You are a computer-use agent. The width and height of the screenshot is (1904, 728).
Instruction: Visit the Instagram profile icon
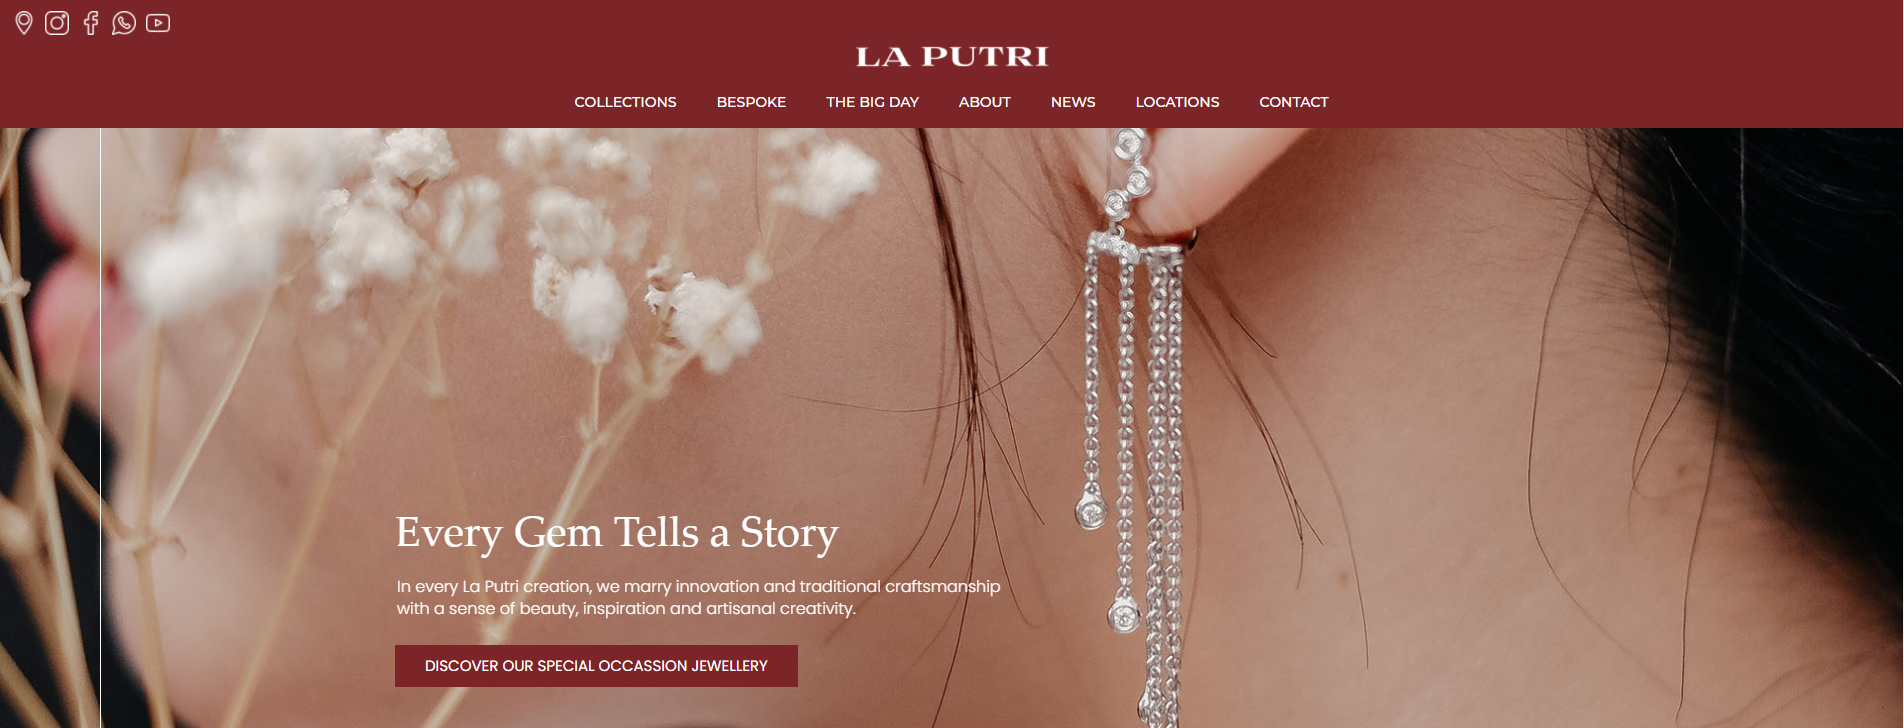pyautogui.click(x=57, y=23)
